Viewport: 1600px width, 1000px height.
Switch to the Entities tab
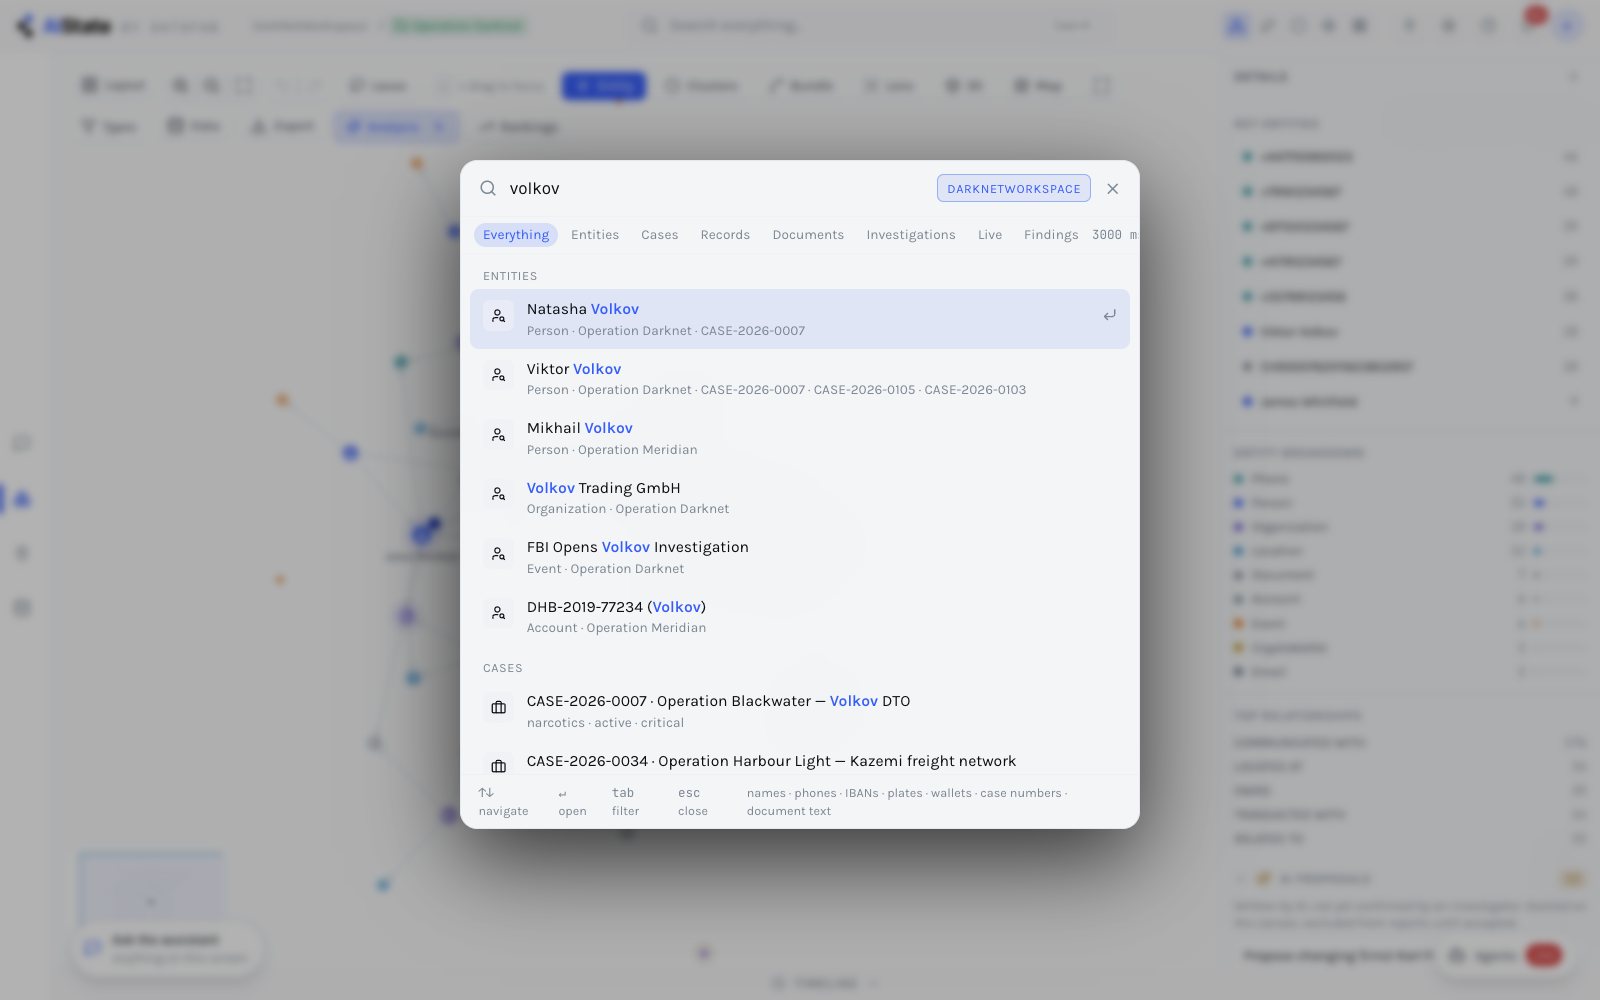pyautogui.click(x=595, y=235)
